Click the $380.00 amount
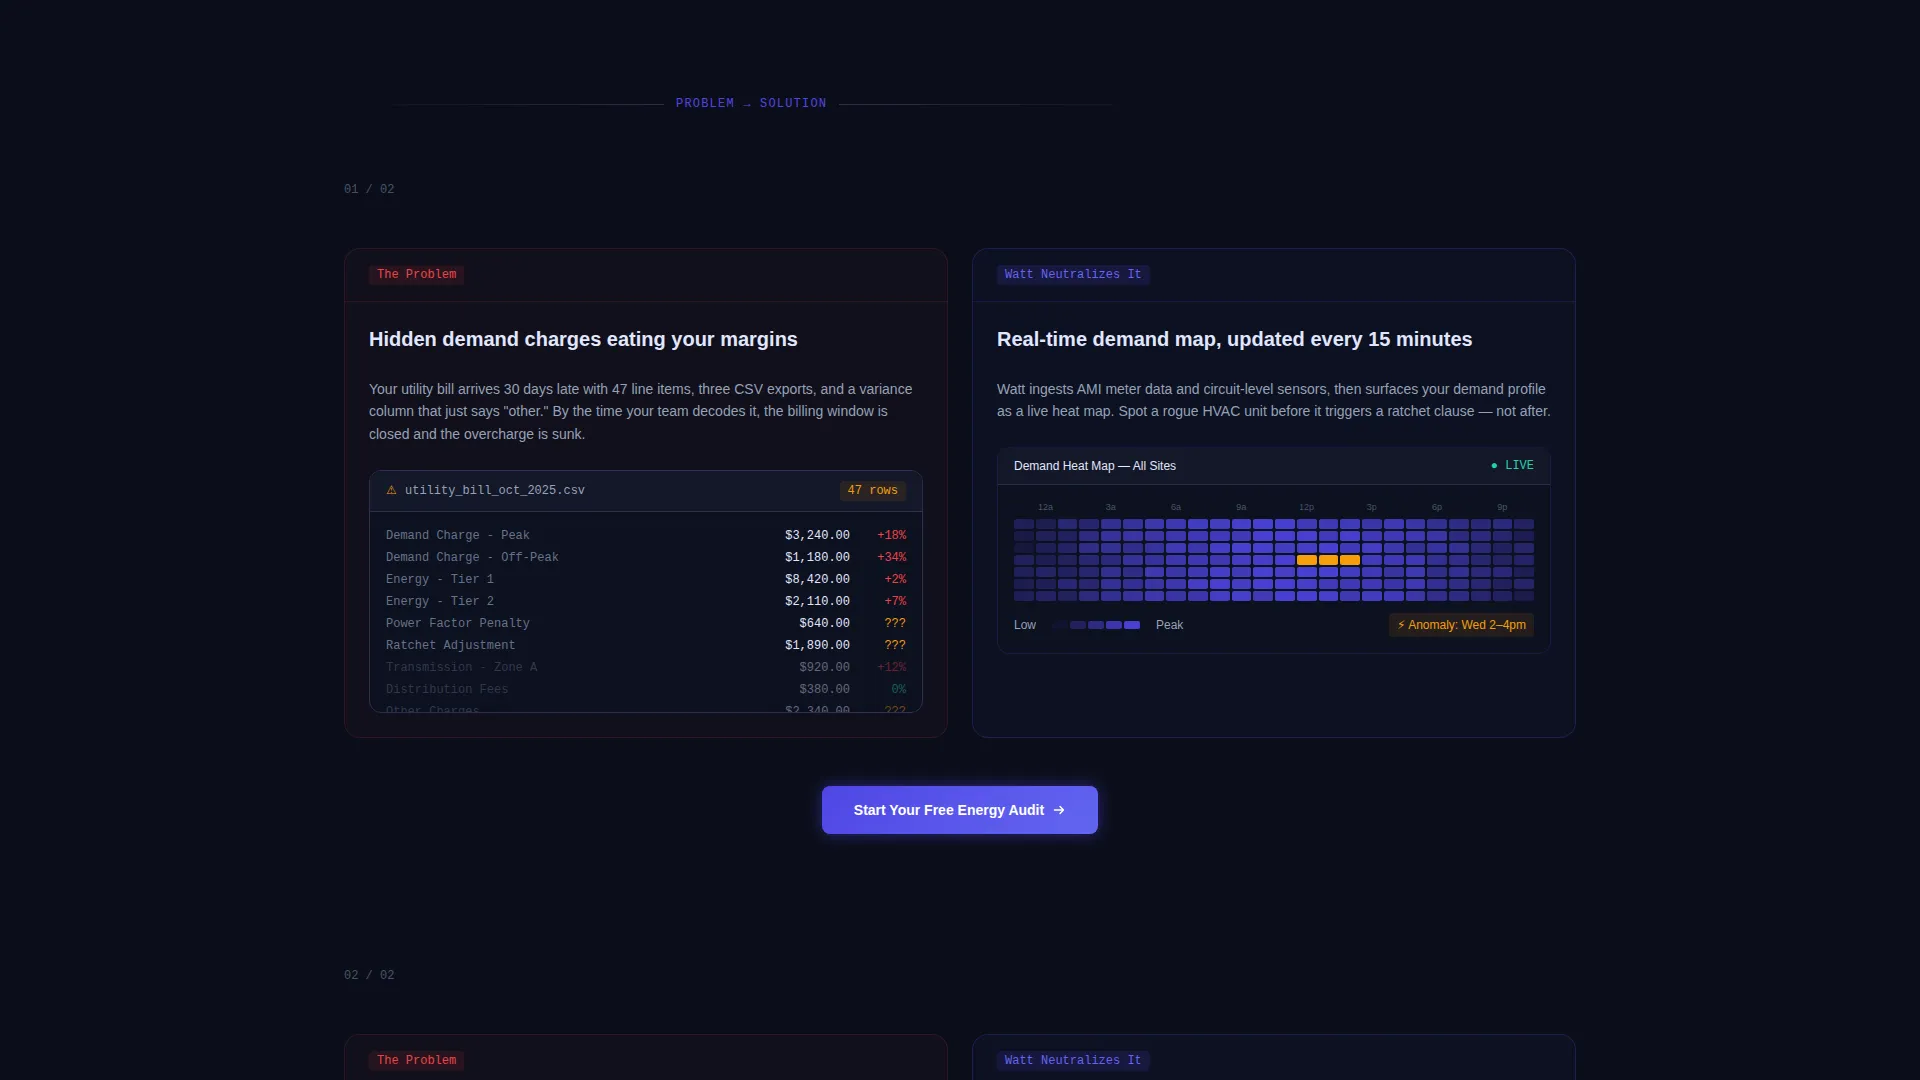The image size is (1920, 1080). coord(824,689)
